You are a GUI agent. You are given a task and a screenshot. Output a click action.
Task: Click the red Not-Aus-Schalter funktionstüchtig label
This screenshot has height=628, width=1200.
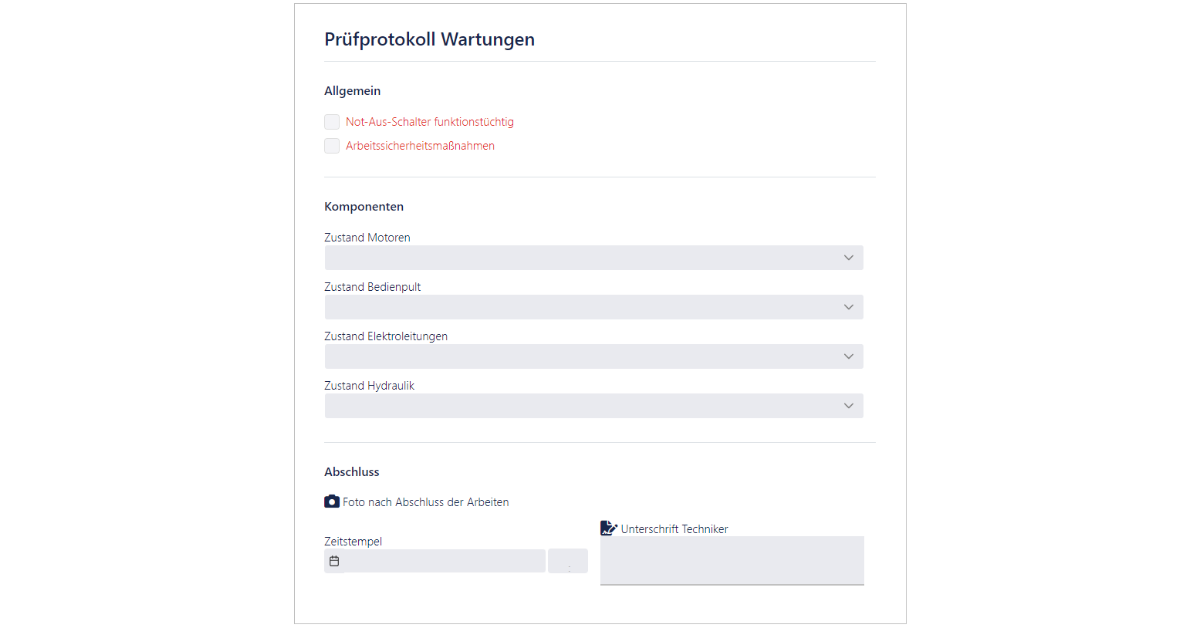click(x=430, y=122)
